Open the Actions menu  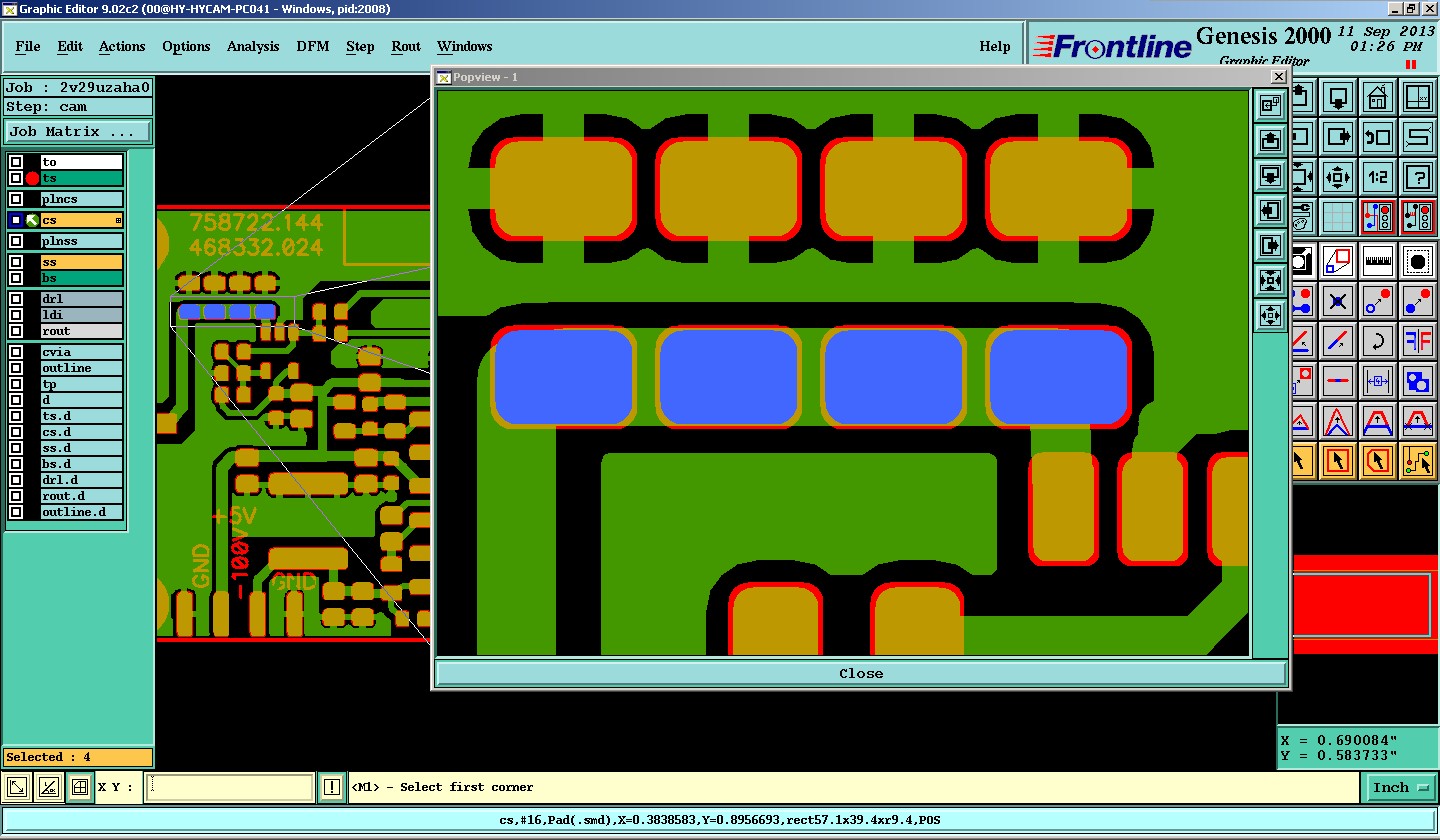click(x=122, y=46)
